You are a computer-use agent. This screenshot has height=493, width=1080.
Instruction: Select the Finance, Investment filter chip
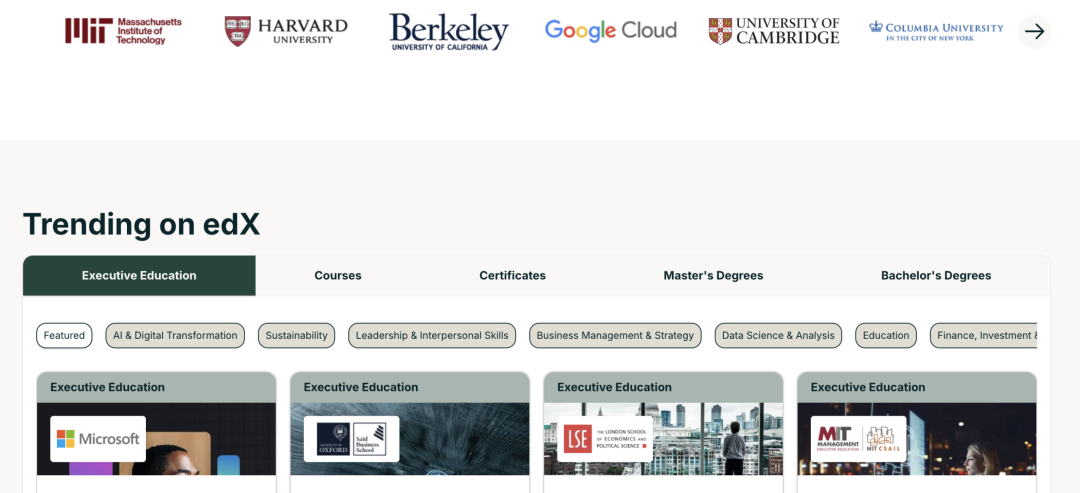[x=984, y=335]
